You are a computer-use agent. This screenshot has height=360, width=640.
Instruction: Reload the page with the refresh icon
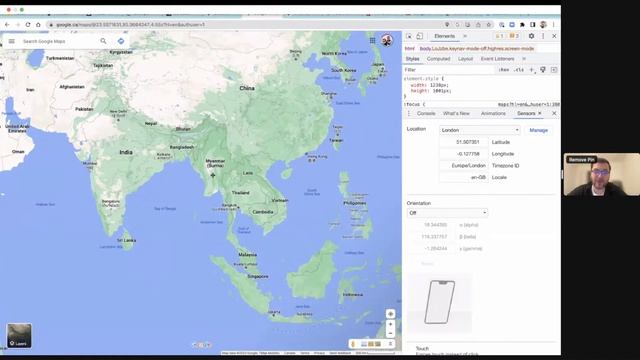click(28, 25)
